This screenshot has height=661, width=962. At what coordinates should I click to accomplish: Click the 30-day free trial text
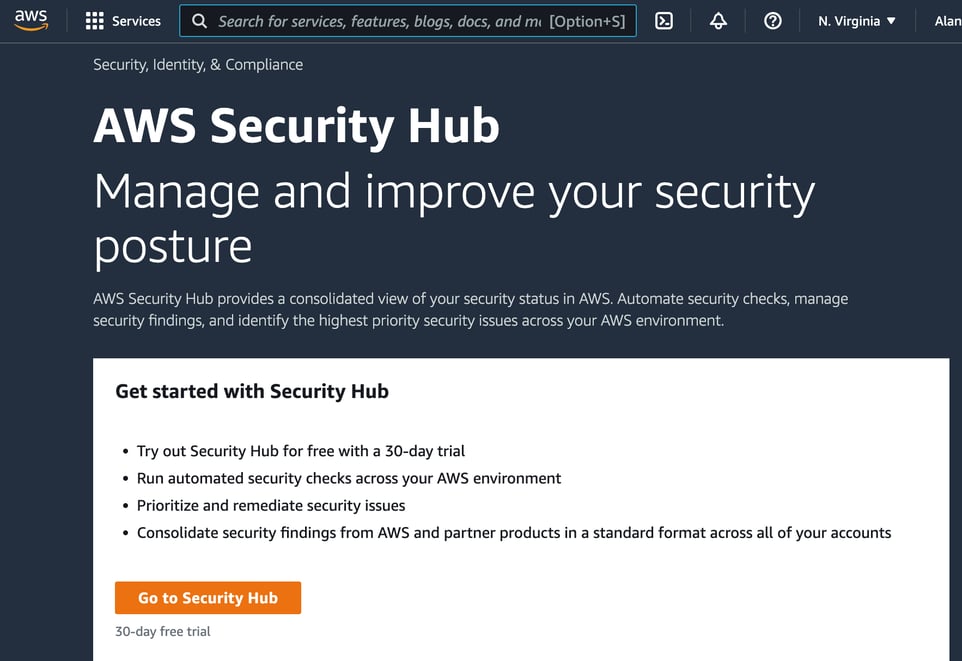tap(163, 631)
